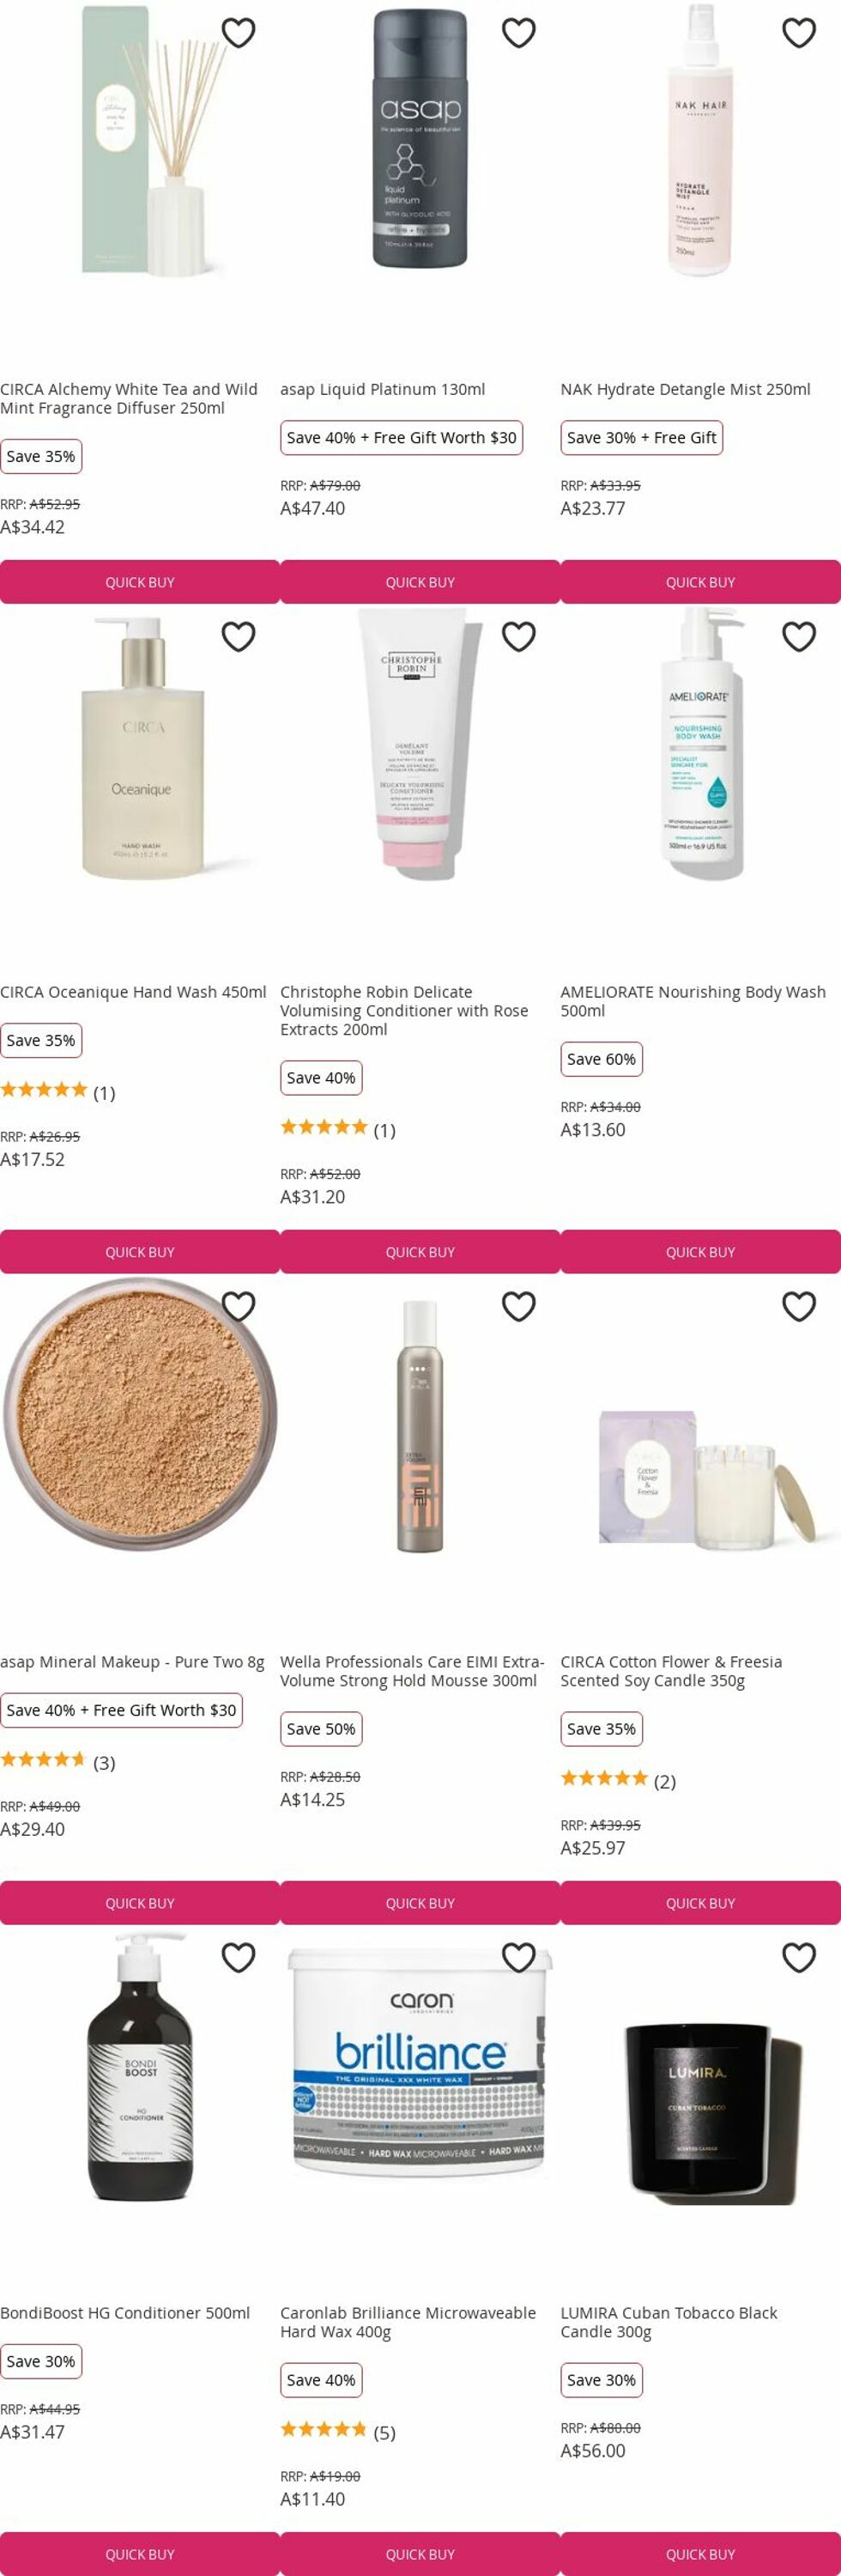Add Caronlab Brilliance Hard Wax to wishlist

518,1958
